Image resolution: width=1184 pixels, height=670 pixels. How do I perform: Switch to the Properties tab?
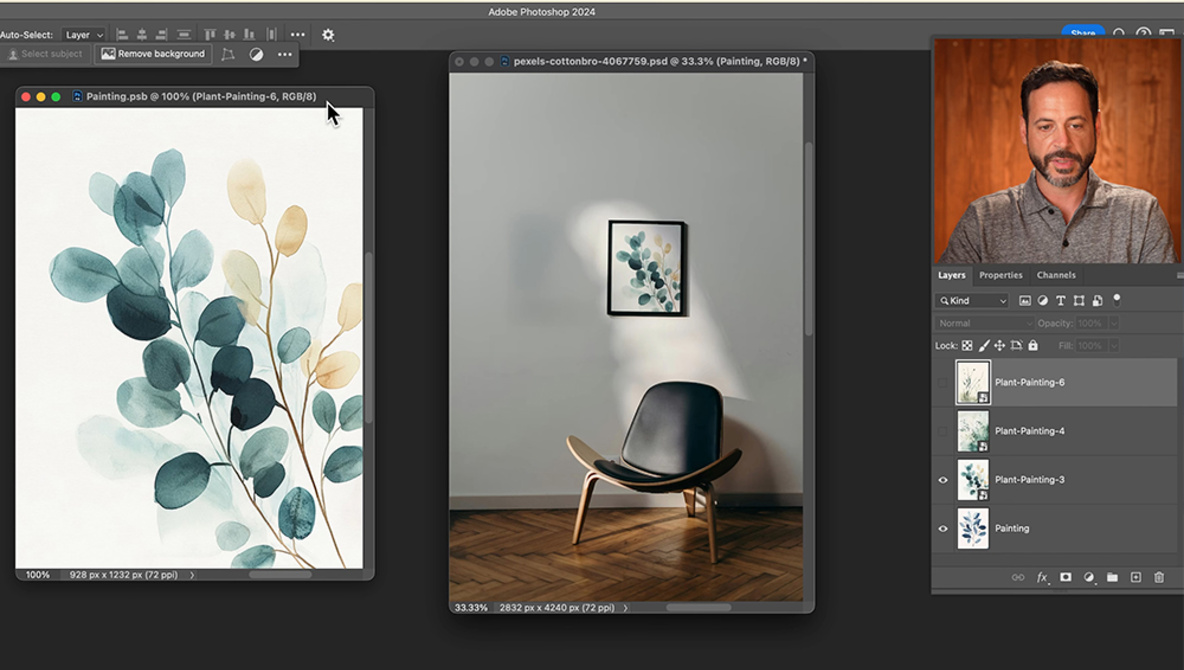pyautogui.click(x=1000, y=275)
